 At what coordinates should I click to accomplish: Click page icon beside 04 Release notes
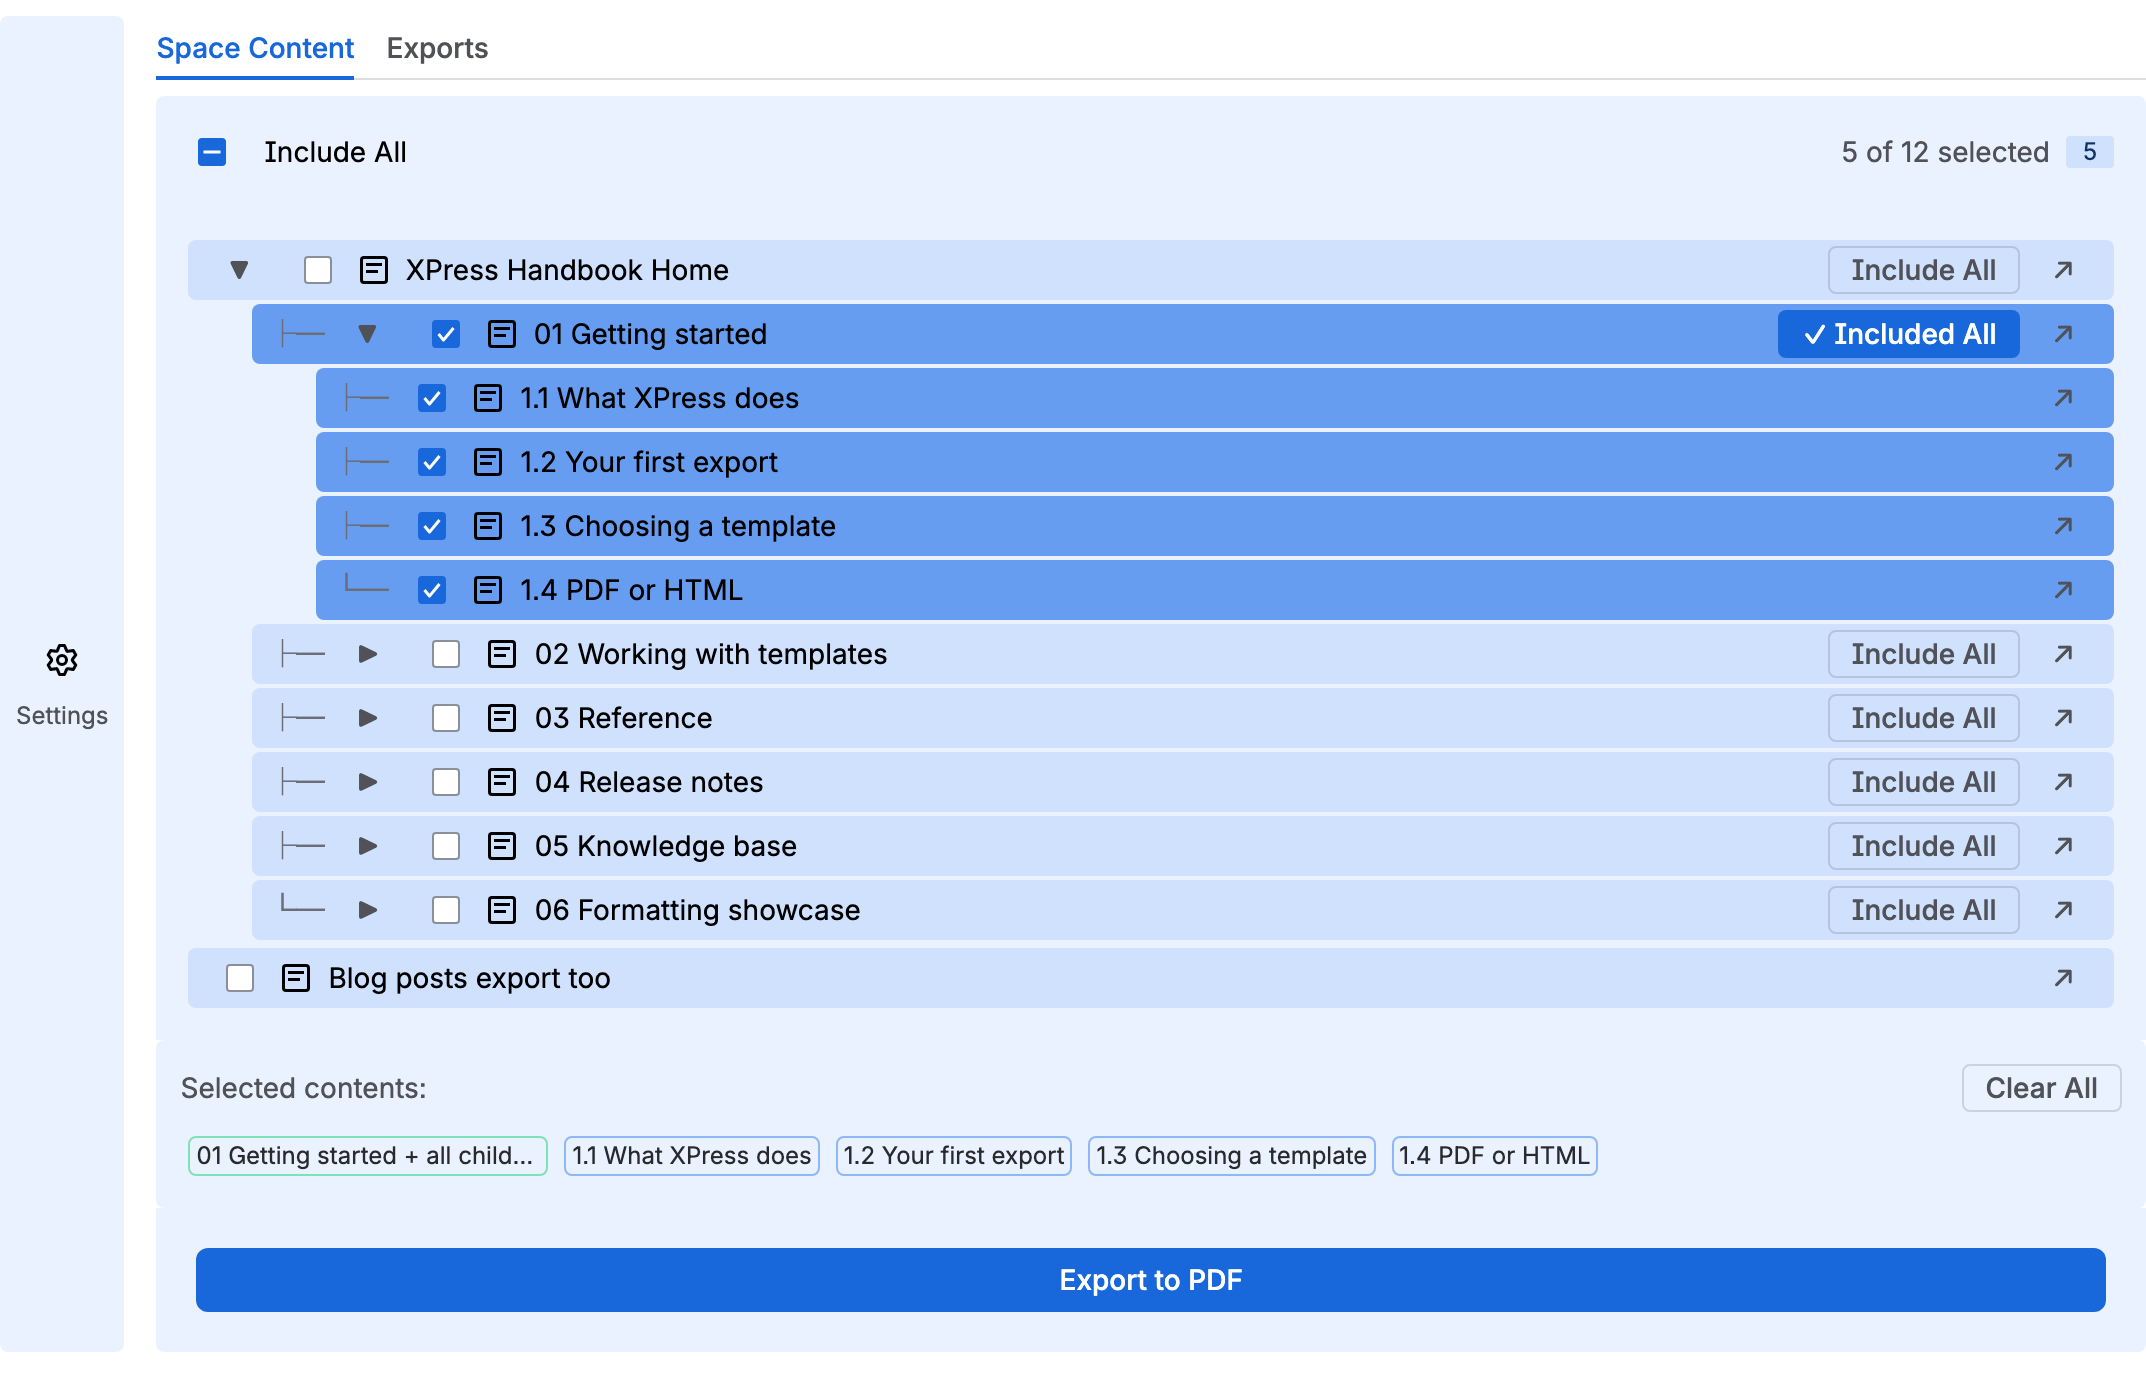(502, 782)
